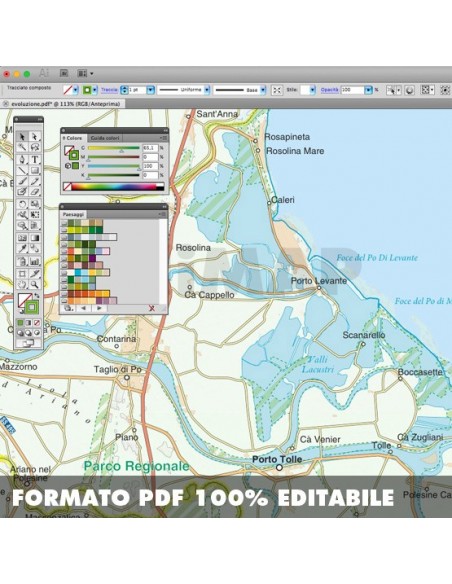The width and height of the screenshot is (452, 584).
Task: Open the Paesaggi tab
Action: 73,215
